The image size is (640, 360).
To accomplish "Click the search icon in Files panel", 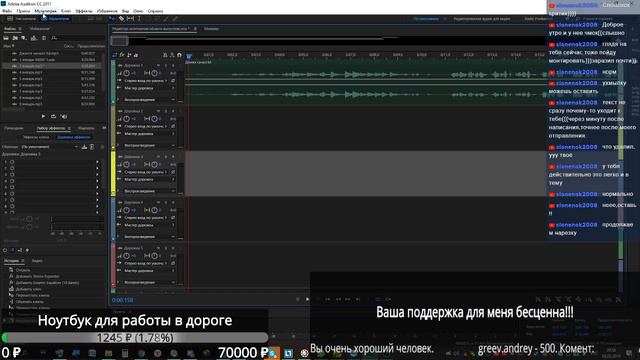I will [54, 38].
